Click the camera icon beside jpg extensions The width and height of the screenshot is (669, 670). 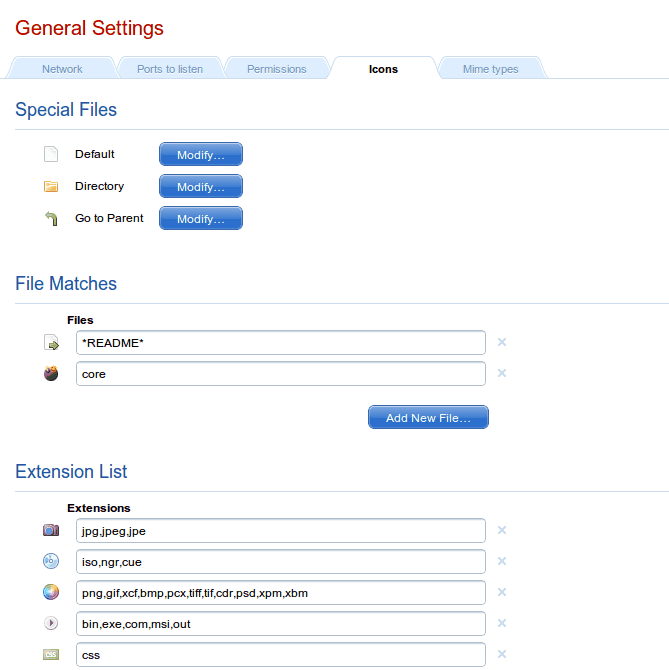point(51,530)
